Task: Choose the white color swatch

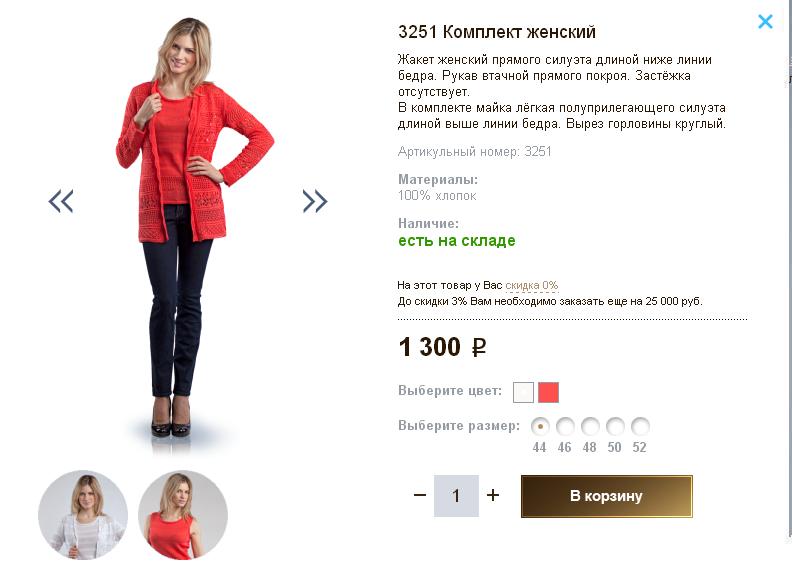Action: tap(523, 391)
